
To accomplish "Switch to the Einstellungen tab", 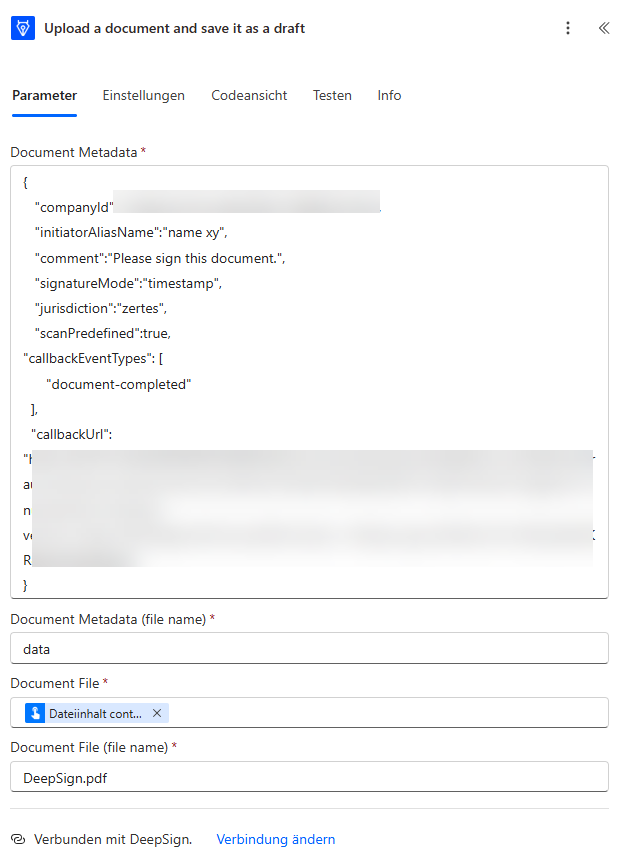I will click(144, 95).
